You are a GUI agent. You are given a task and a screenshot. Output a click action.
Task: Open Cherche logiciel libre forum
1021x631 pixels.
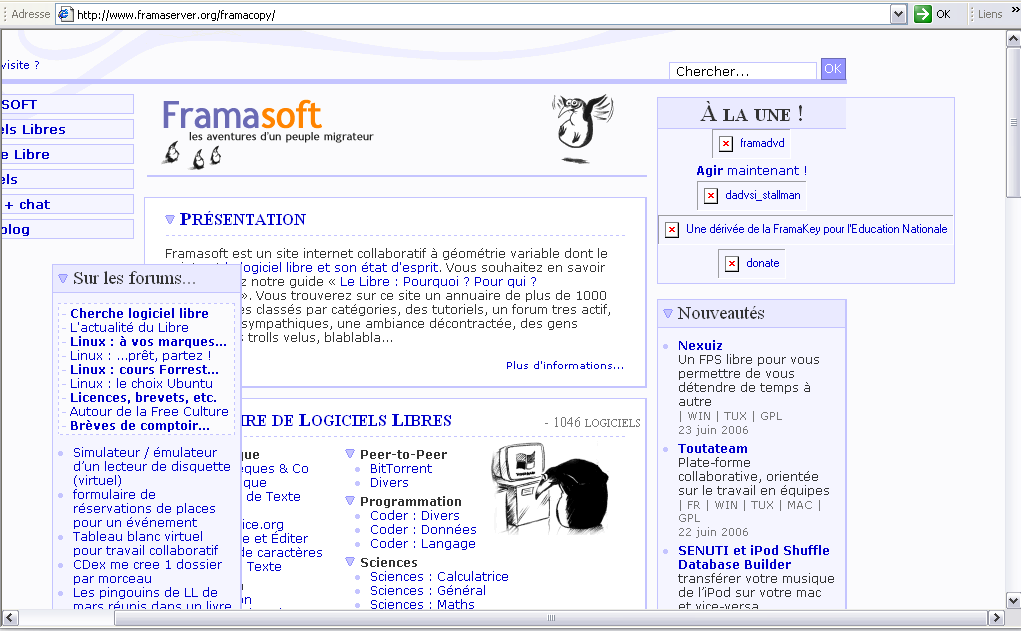pyautogui.click(x=139, y=313)
